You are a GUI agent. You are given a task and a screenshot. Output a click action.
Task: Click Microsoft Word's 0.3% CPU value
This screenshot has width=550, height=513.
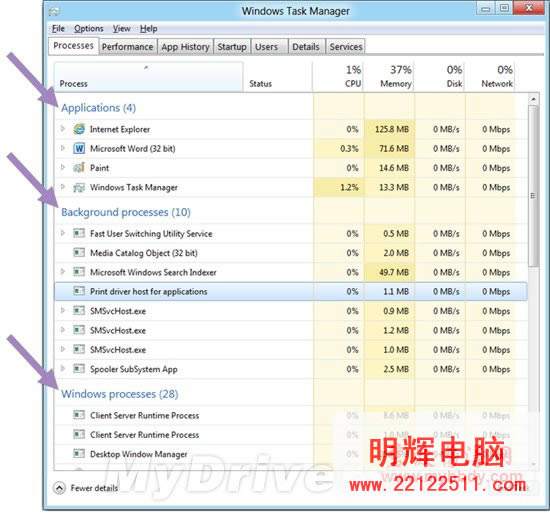pos(349,149)
